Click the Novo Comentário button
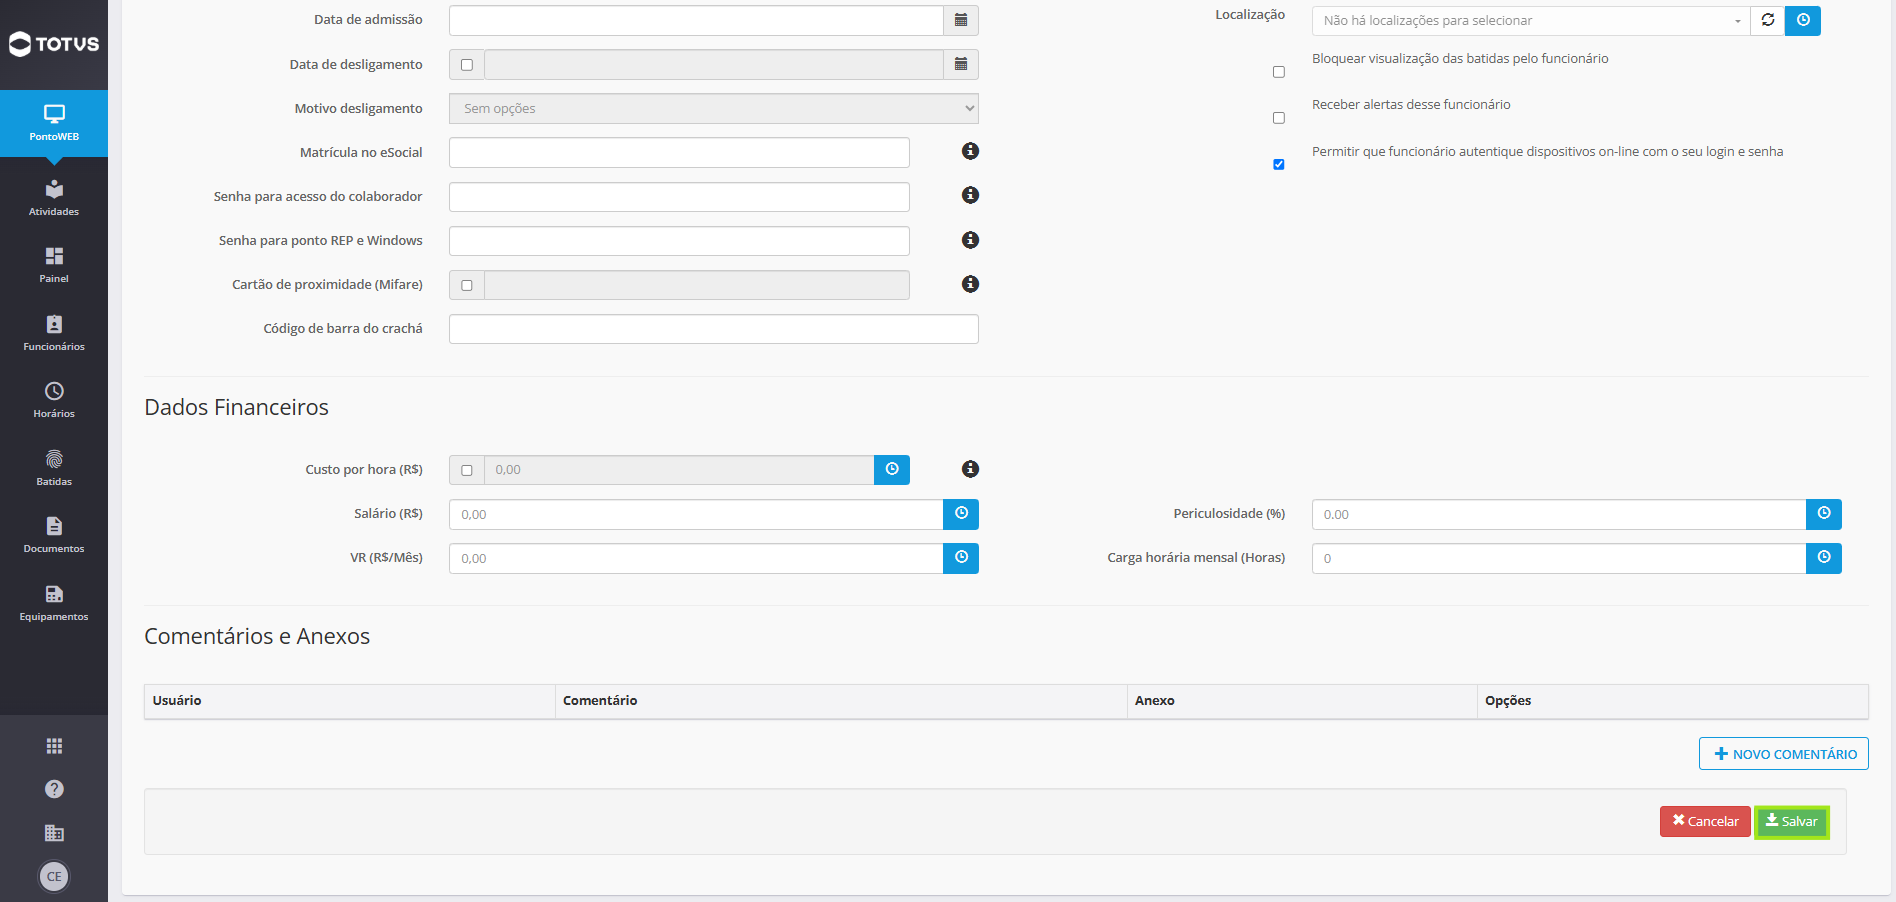1896x902 pixels. coord(1784,754)
